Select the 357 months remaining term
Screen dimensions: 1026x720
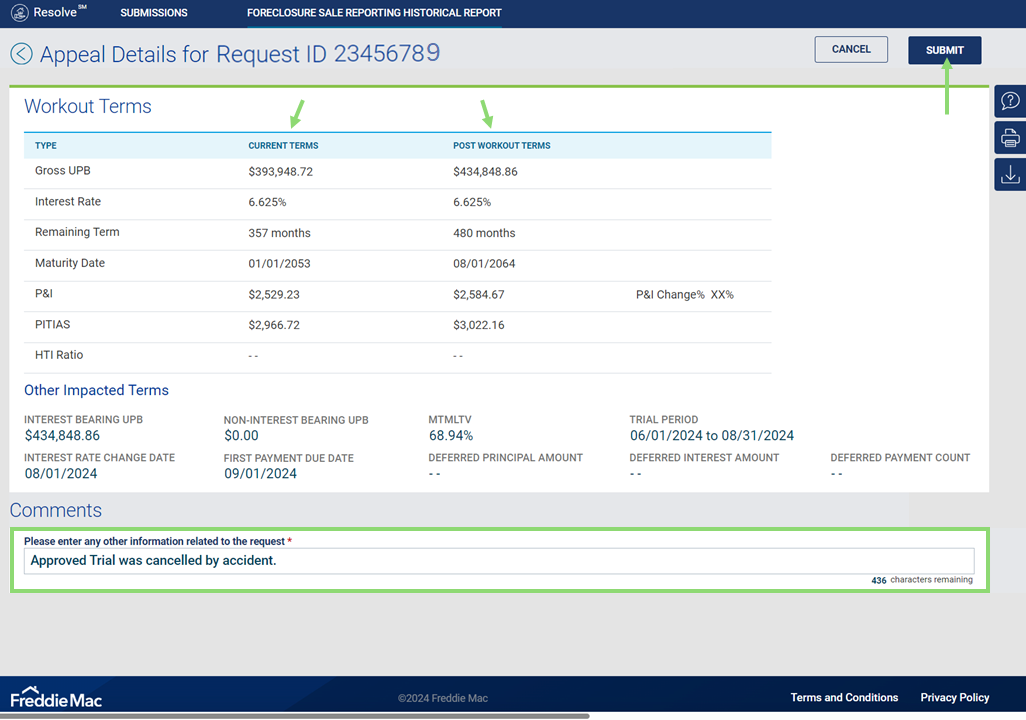[x=279, y=233]
